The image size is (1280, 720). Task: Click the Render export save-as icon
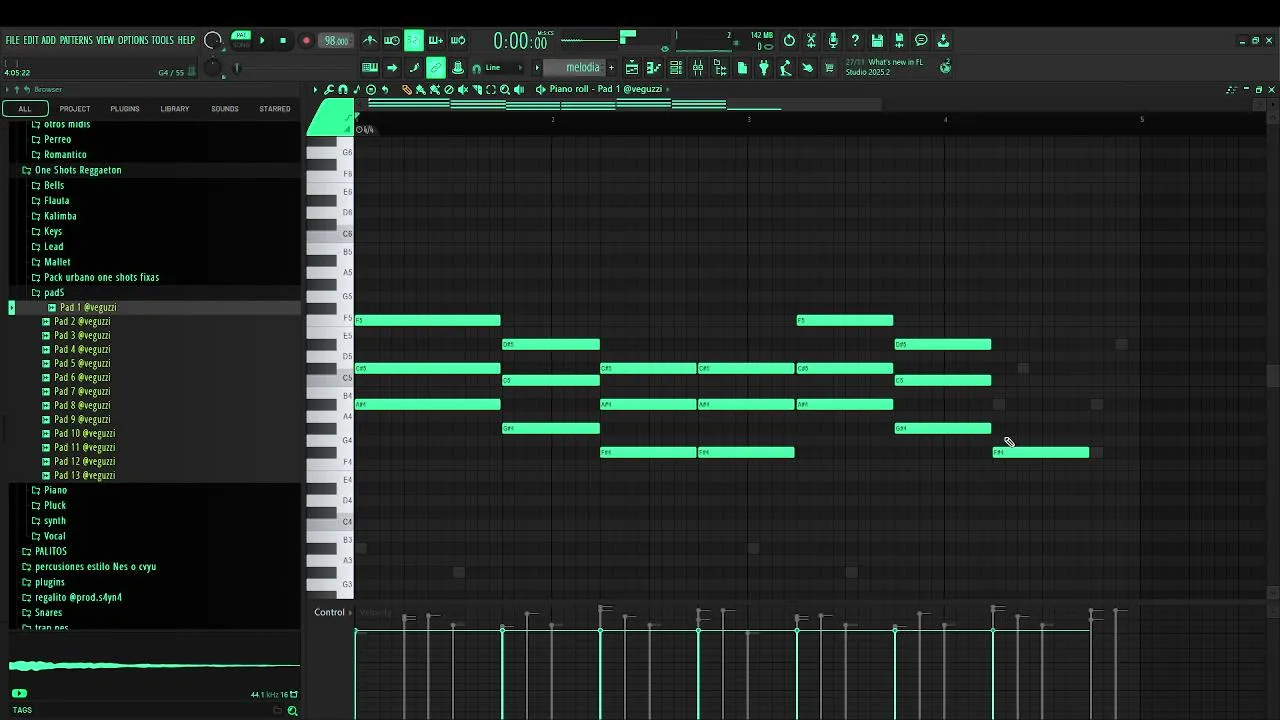coord(899,41)
